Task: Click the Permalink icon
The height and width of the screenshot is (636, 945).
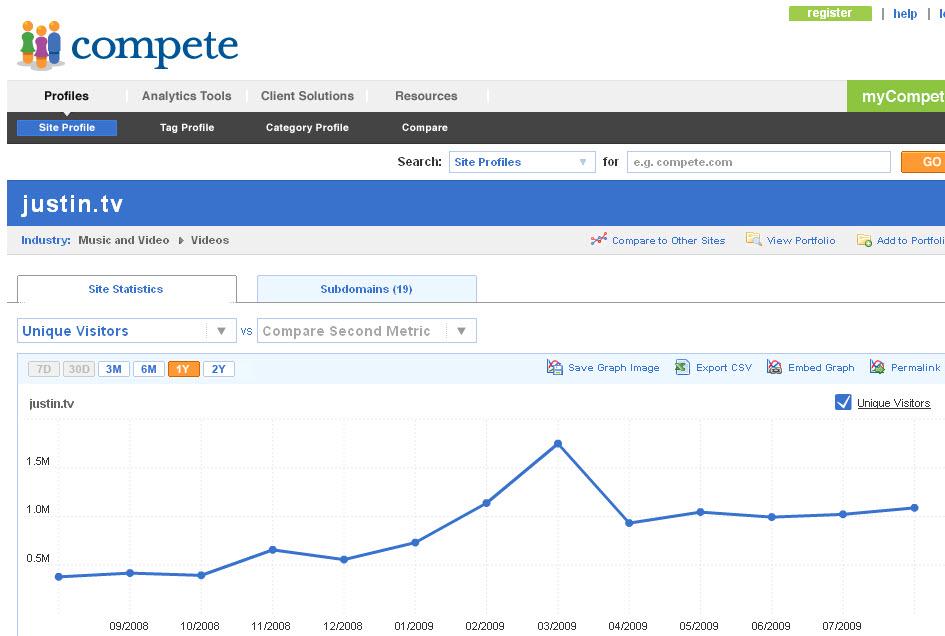Action: click(877, 368)
